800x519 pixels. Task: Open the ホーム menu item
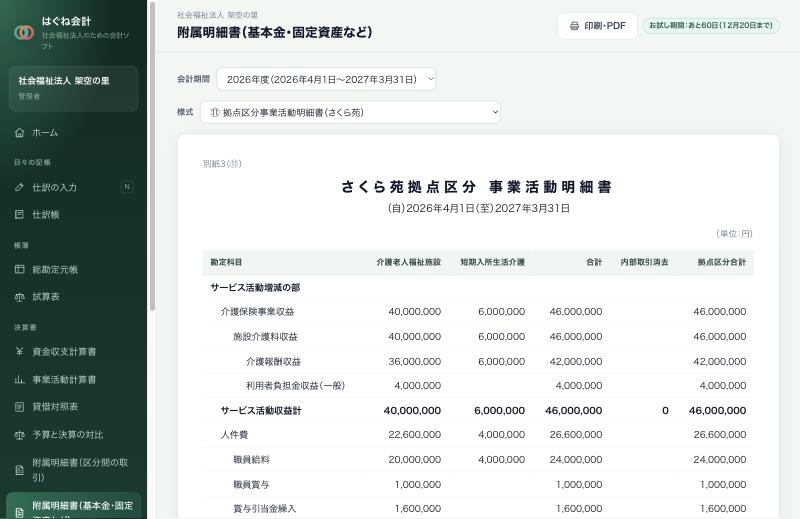73,133
